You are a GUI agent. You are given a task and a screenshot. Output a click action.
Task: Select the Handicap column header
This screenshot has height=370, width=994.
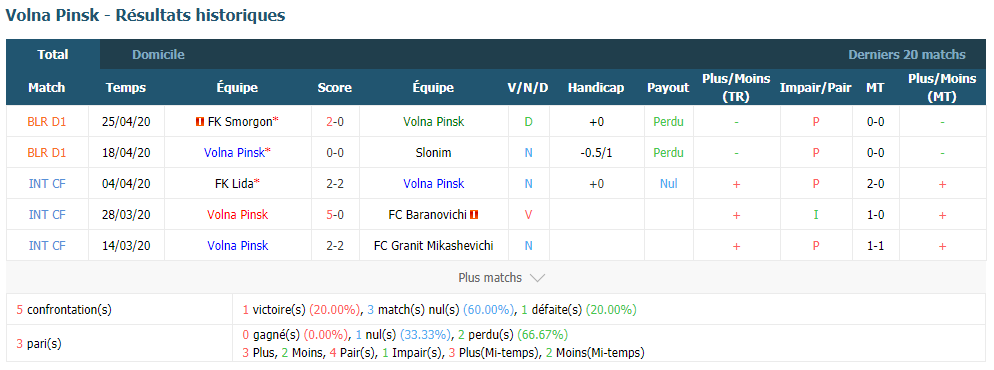(596, 87)
